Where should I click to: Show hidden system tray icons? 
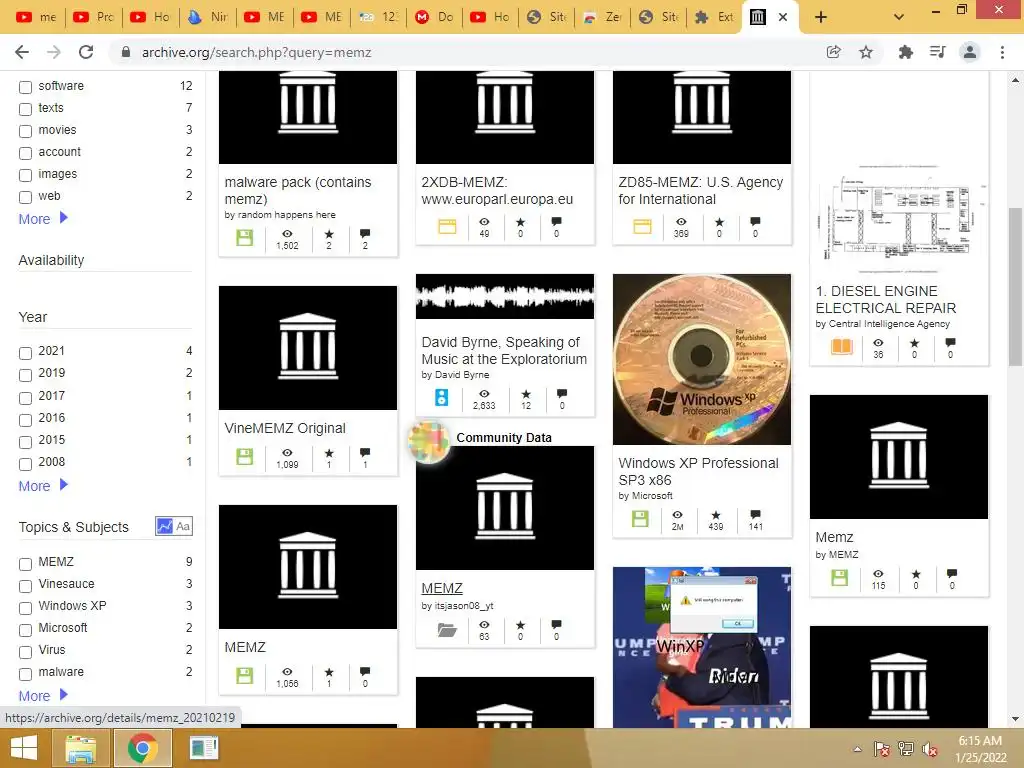[x=857, y=749]
